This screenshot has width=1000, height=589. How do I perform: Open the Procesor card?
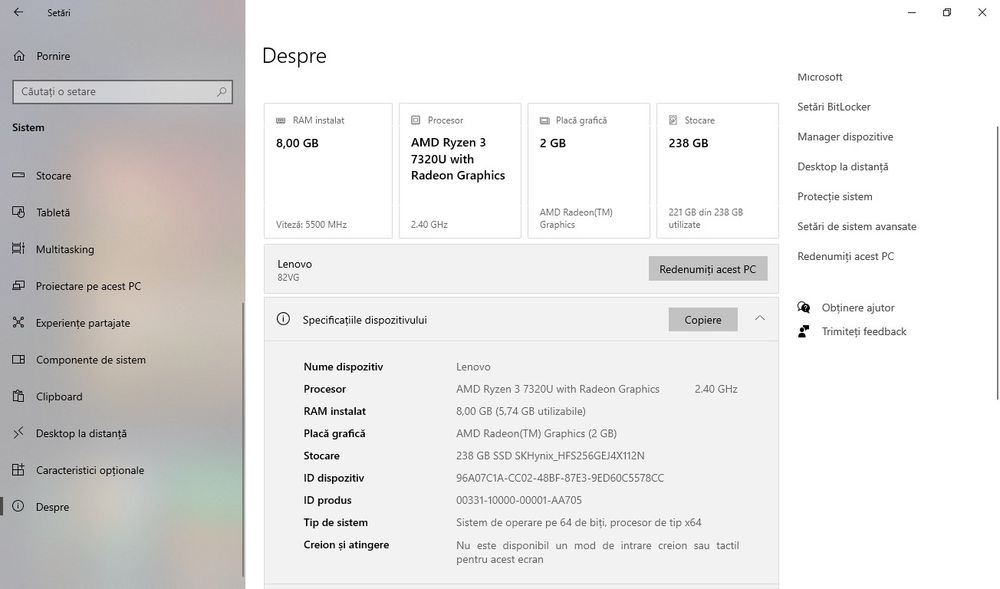click(460, 171)
